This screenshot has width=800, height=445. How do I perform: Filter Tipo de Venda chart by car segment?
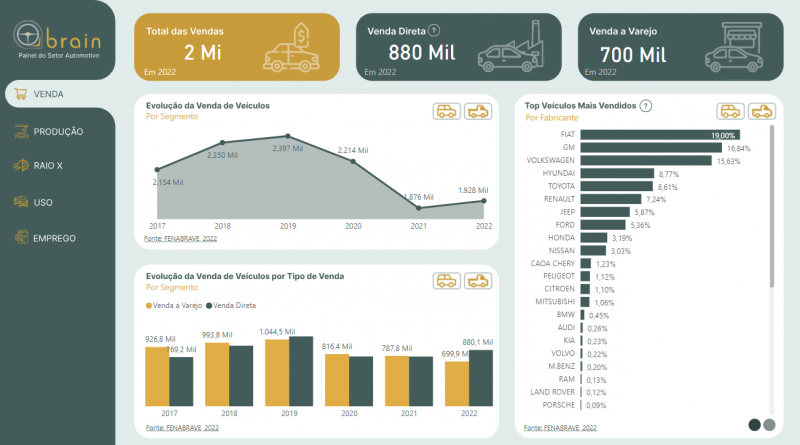(446, 281)
